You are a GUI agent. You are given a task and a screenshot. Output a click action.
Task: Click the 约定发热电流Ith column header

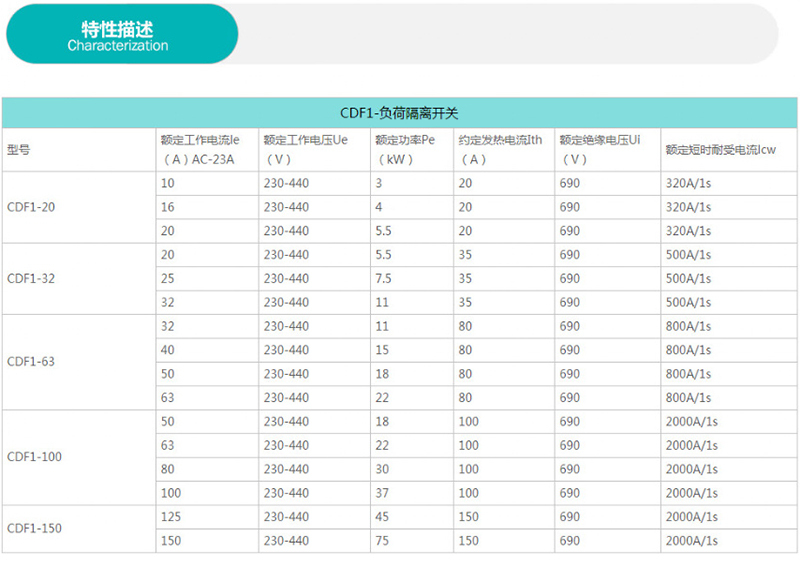point(504,150)
